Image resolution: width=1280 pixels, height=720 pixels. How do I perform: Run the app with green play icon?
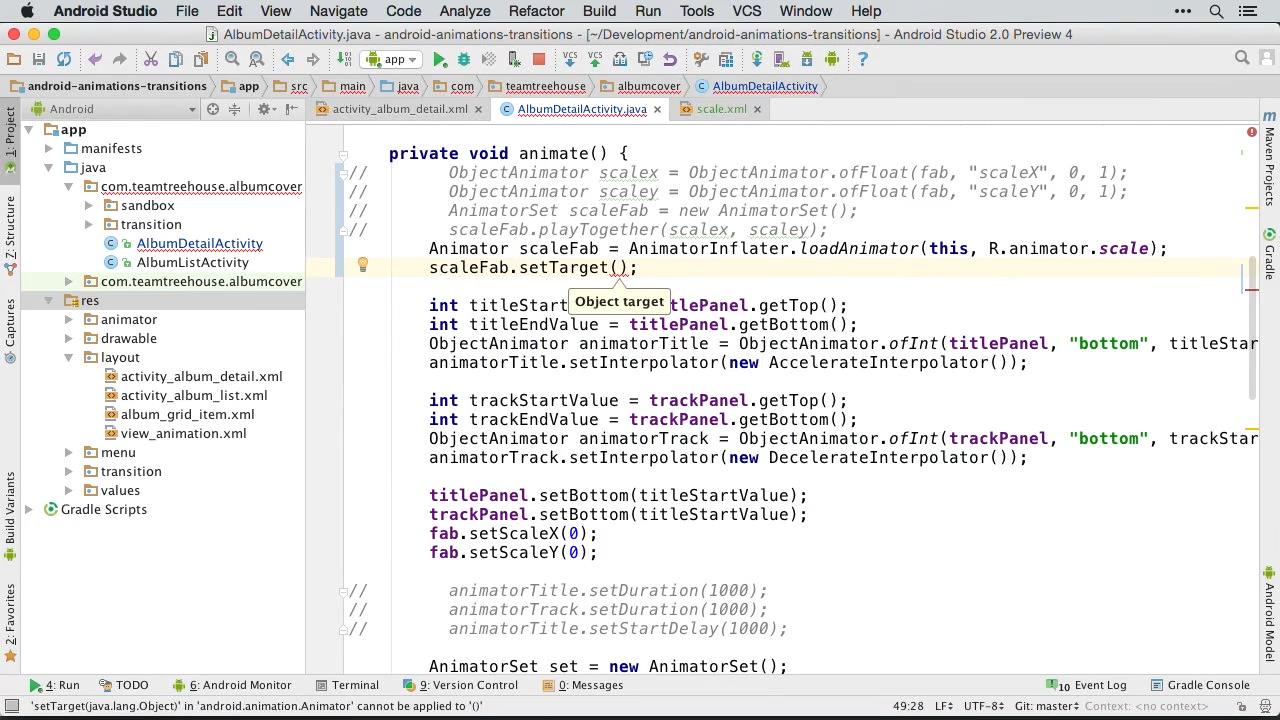pyautogui.click(x=439, y=59)
